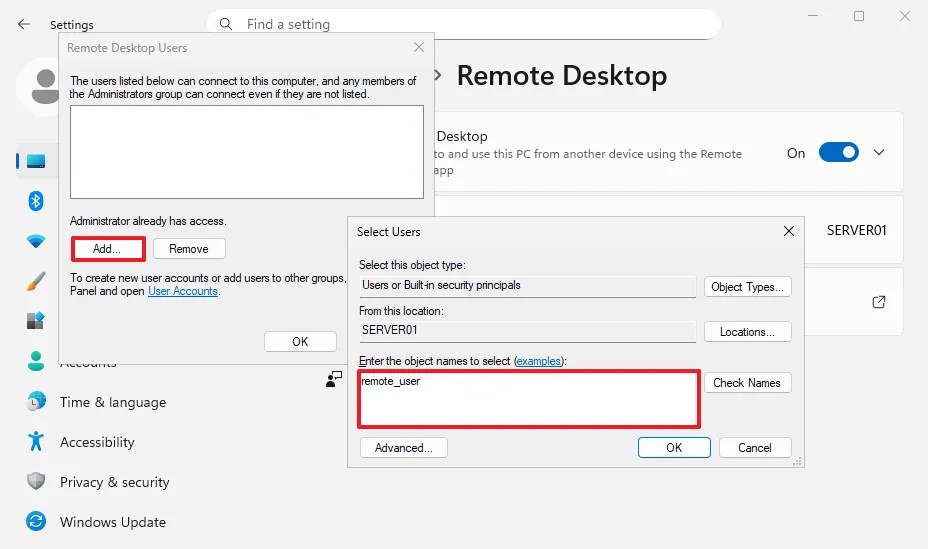Click Add... in Remote Desktop Users

[x=108, y=249]
